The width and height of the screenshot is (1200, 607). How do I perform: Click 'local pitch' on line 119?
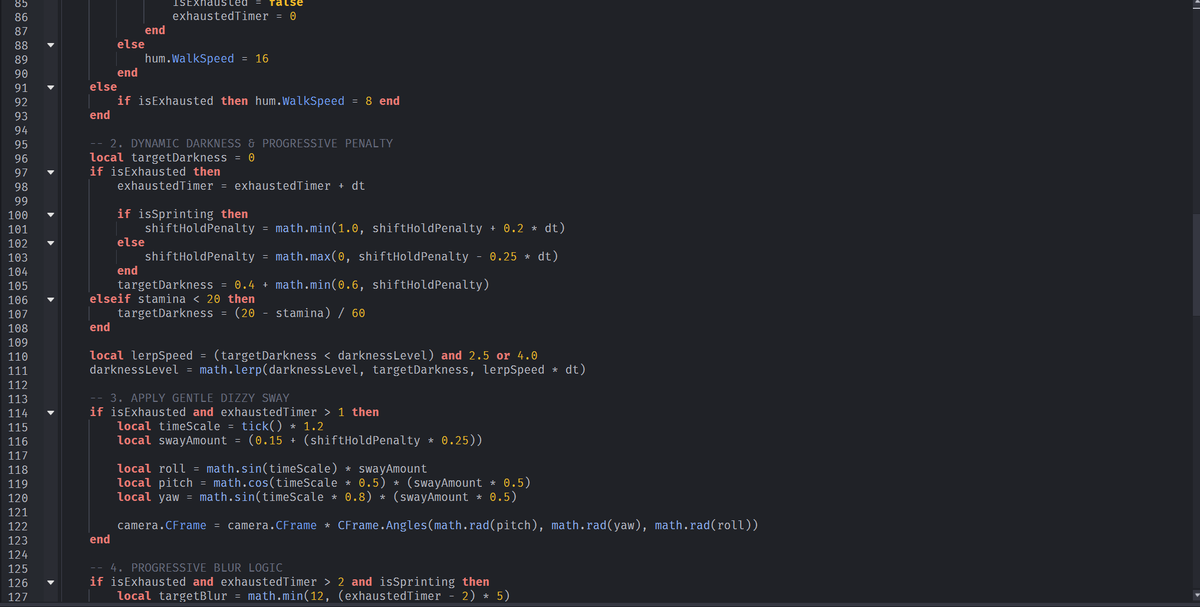[155, 483]
